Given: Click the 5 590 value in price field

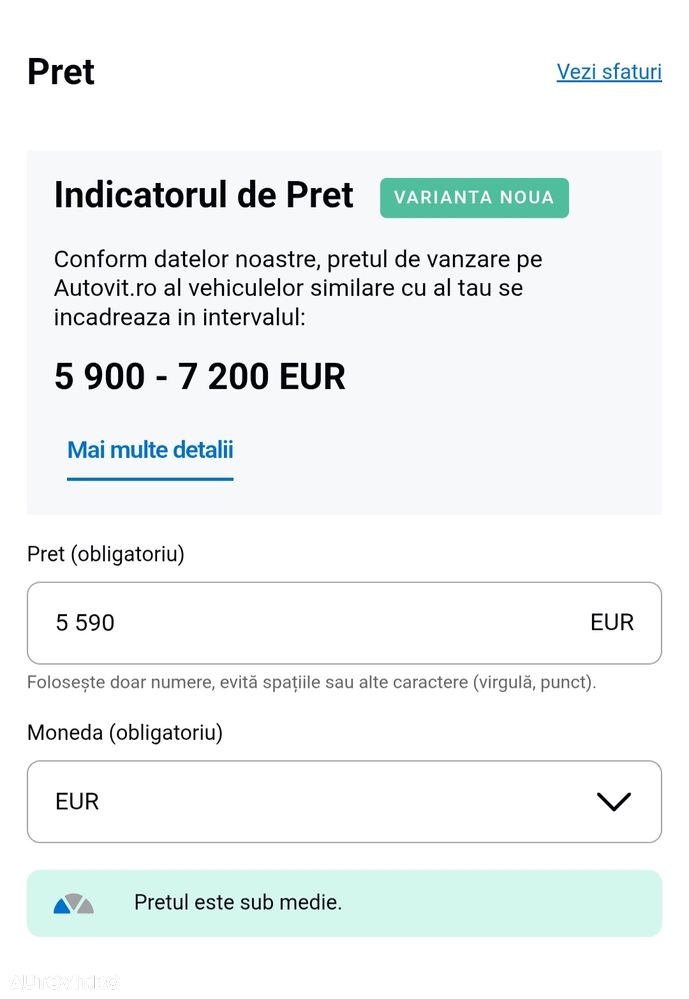Looking at the screenshot, I should pyautogui.click(x=85, y=623).
